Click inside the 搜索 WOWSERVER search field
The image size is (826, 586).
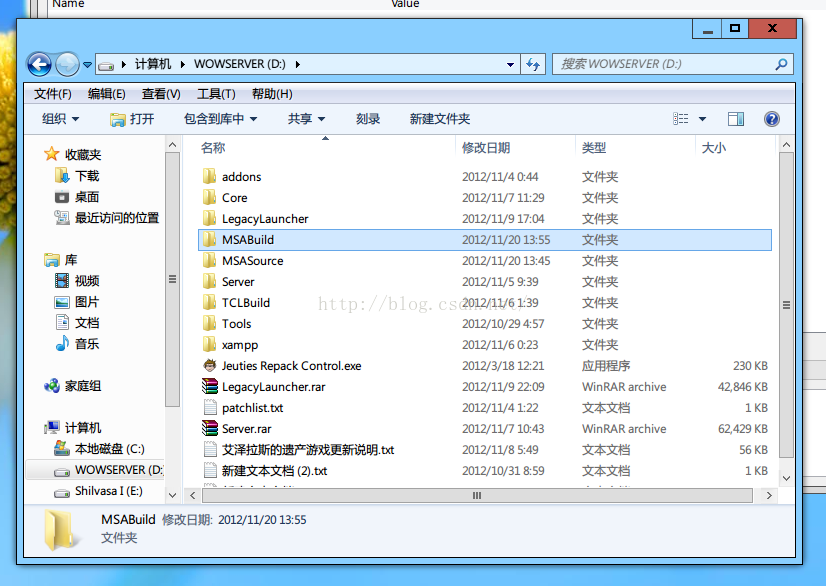pyautogui.click(x=664, y=64)
